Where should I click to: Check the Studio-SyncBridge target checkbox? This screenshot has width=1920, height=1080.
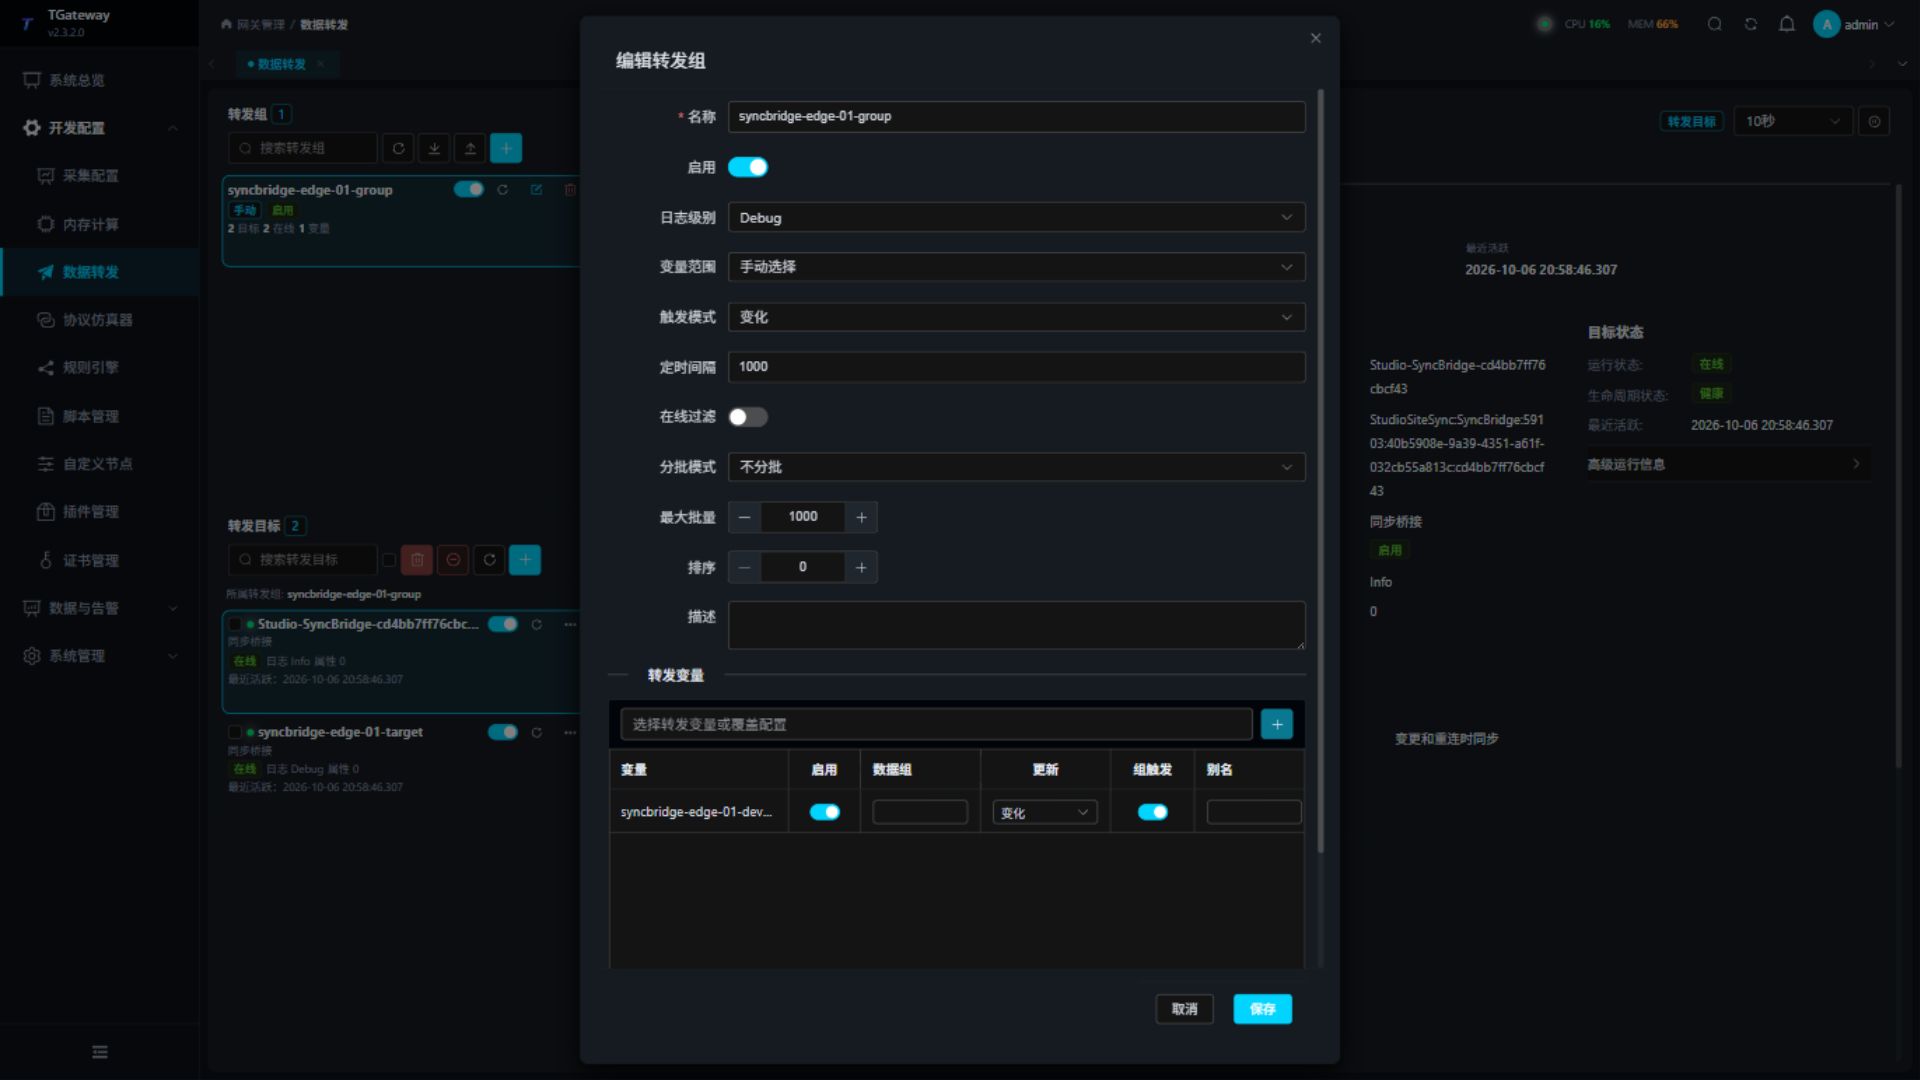tap(235, 624)
